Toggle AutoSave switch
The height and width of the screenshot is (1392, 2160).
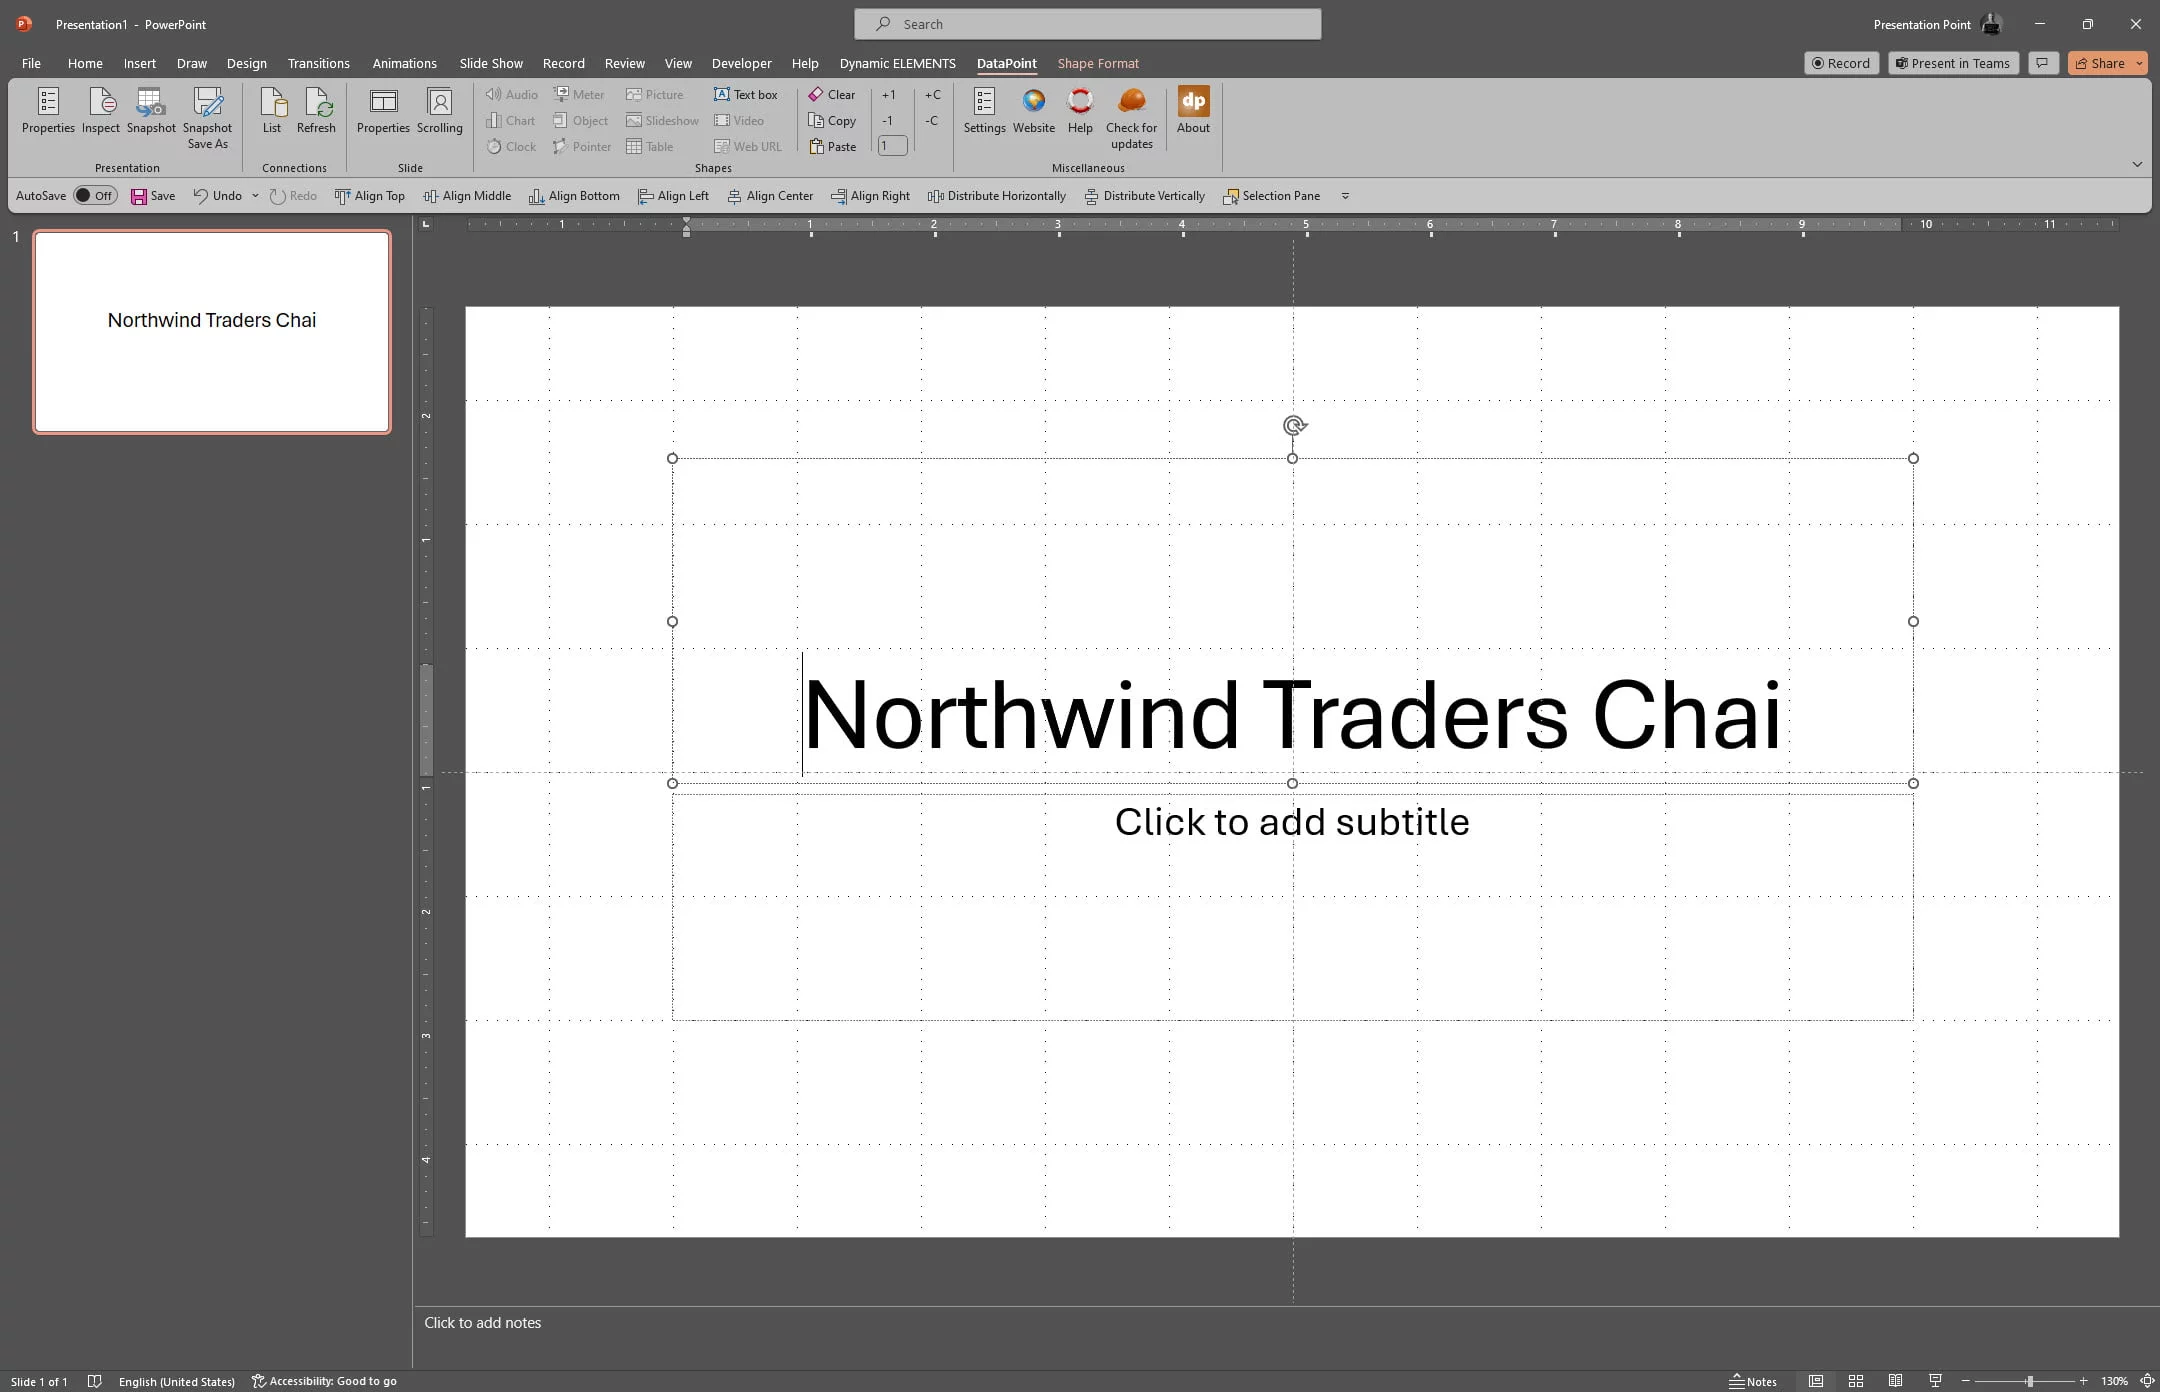[95, 196]
